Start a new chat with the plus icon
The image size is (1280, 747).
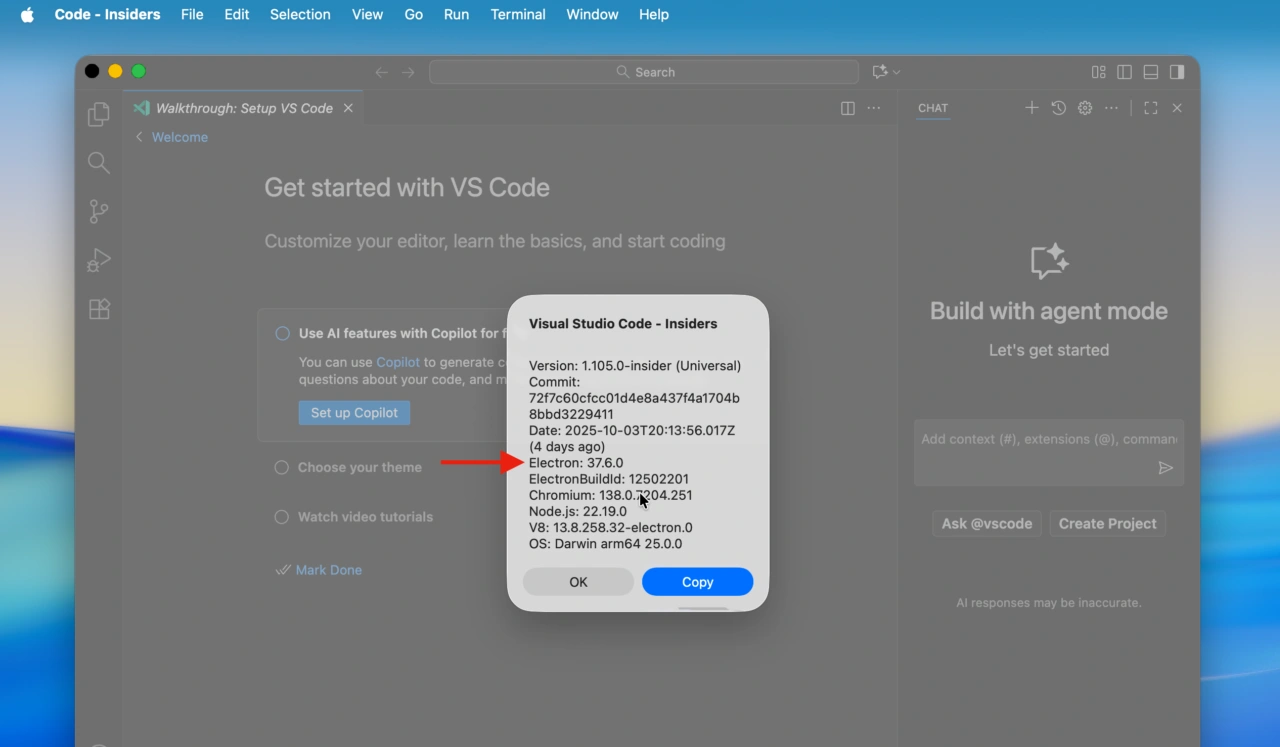[1032, 108]
